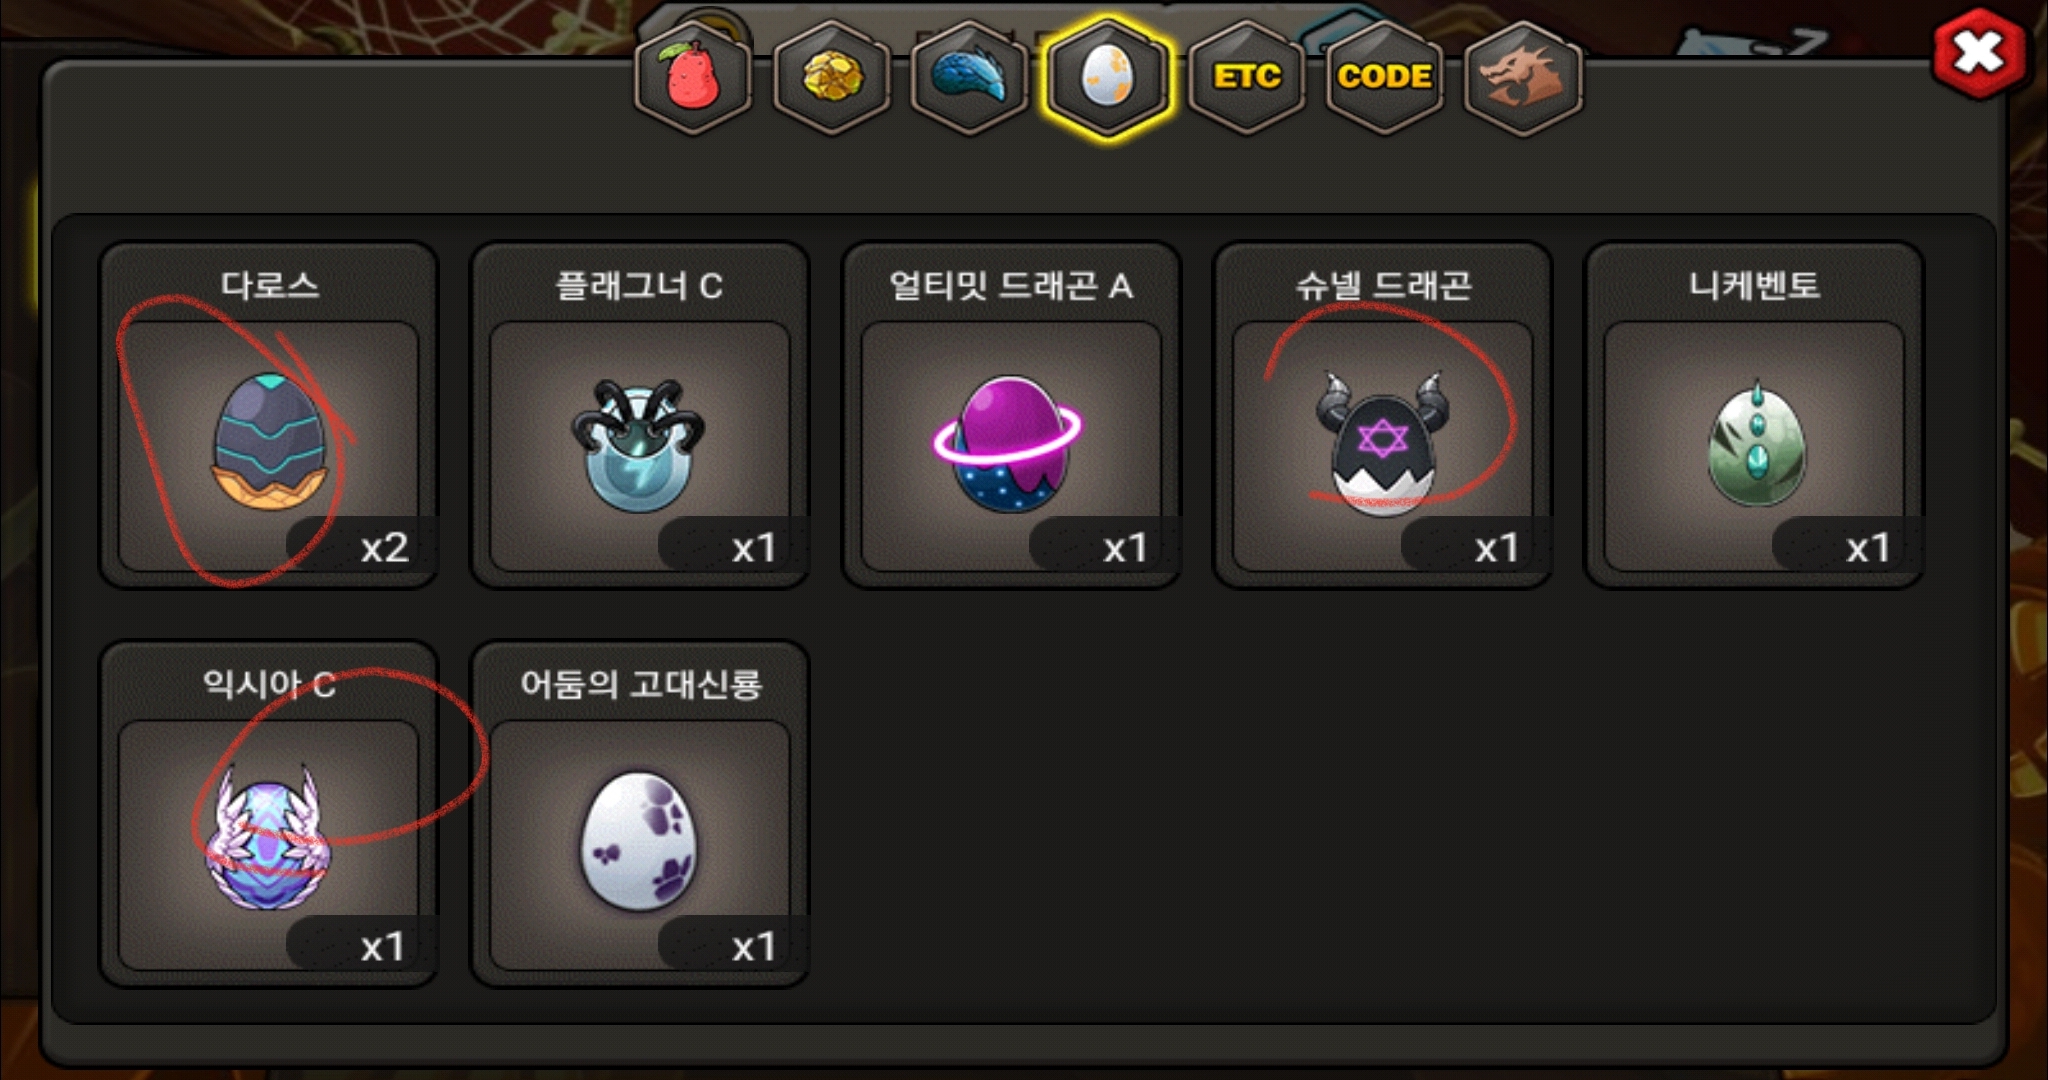Select the spotted egg tab
This screenshot has height=1080, width=2048.
point(1107,78)
